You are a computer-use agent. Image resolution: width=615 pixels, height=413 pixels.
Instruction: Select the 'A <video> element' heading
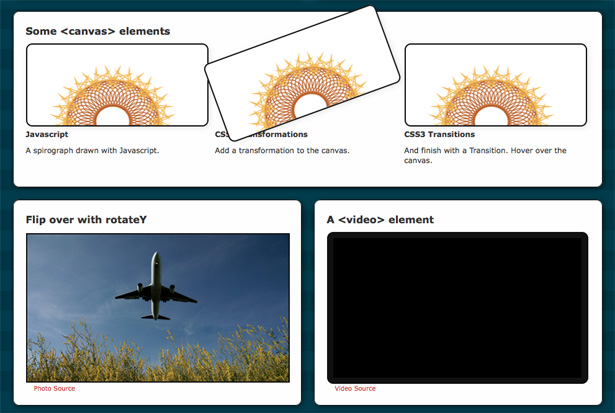[380, 219]
